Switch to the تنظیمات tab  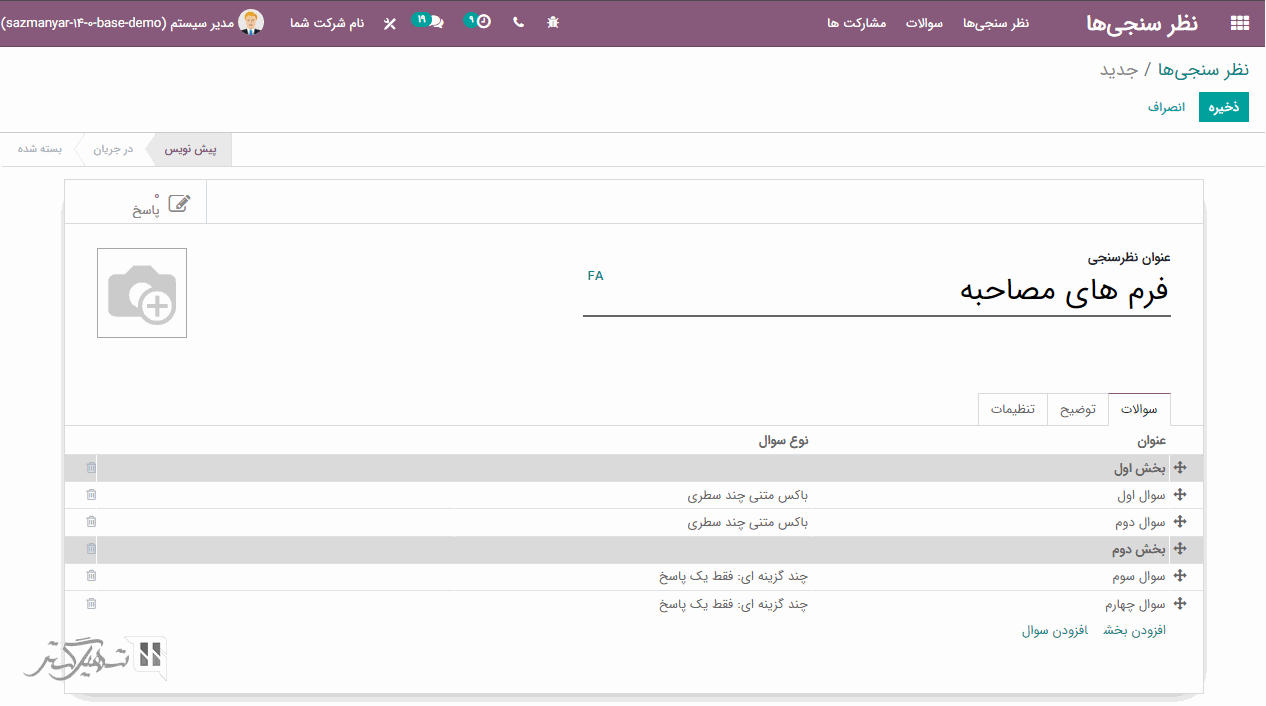1012,410
